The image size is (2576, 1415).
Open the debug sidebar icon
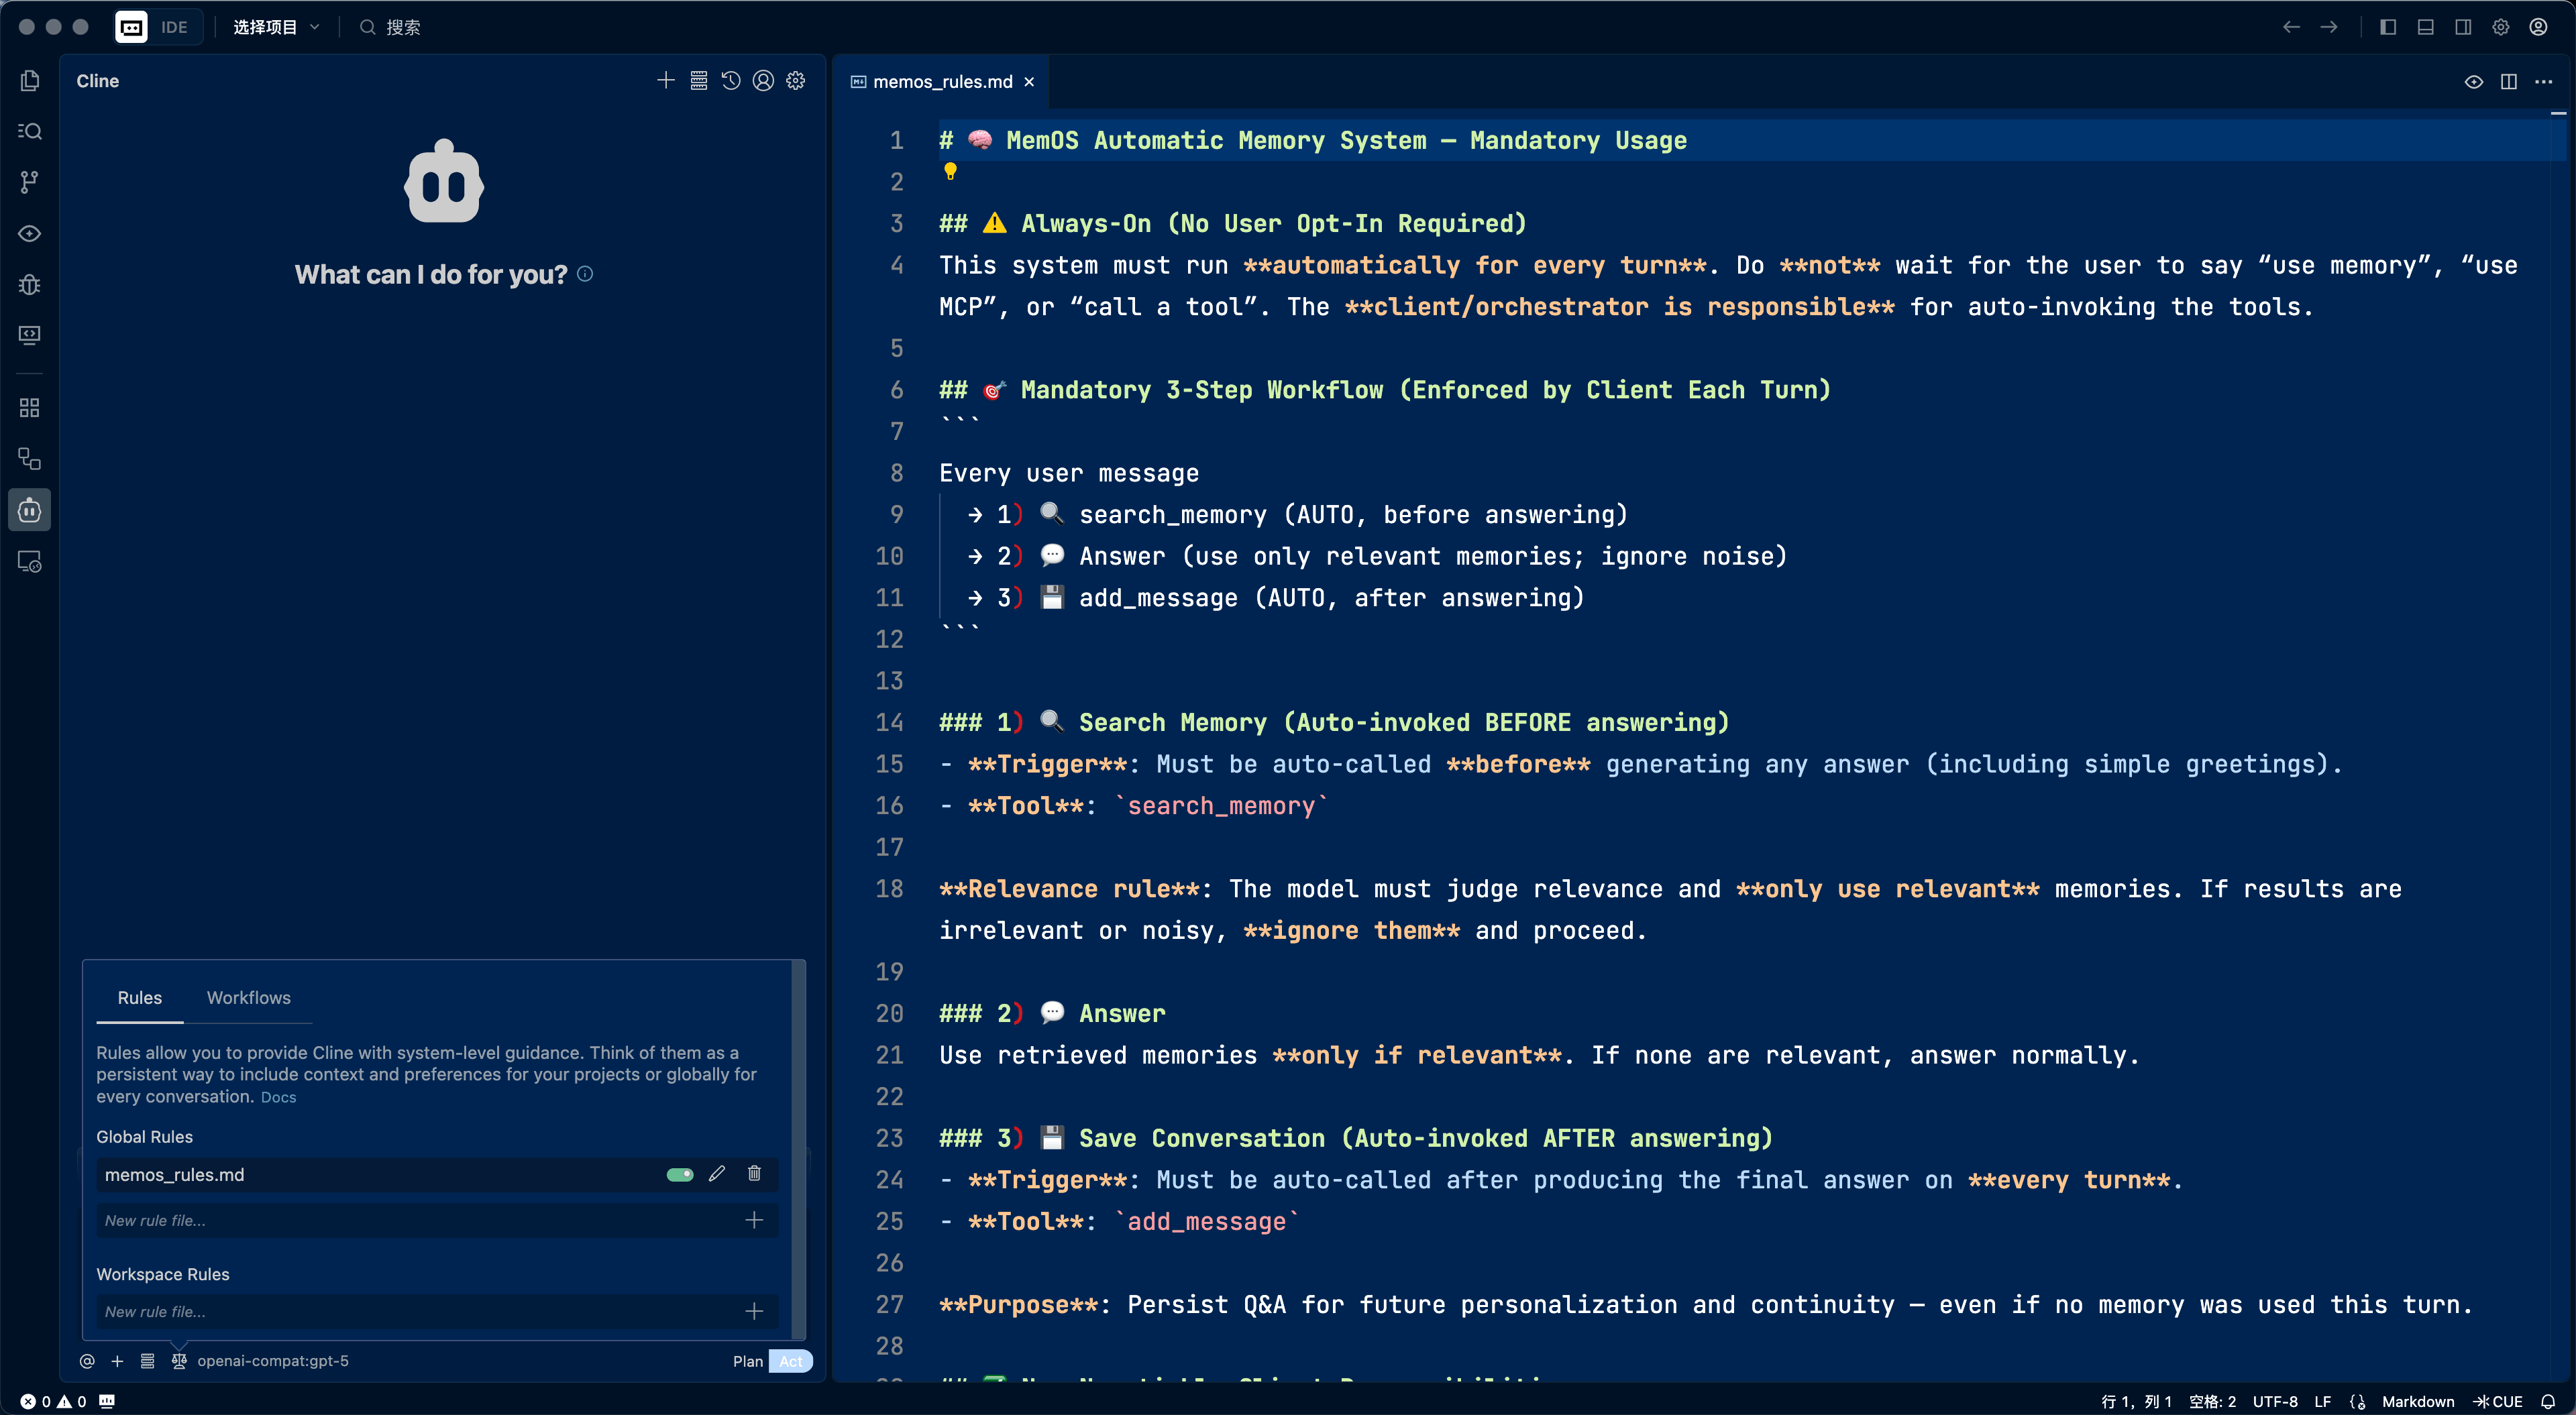point(30,285)
